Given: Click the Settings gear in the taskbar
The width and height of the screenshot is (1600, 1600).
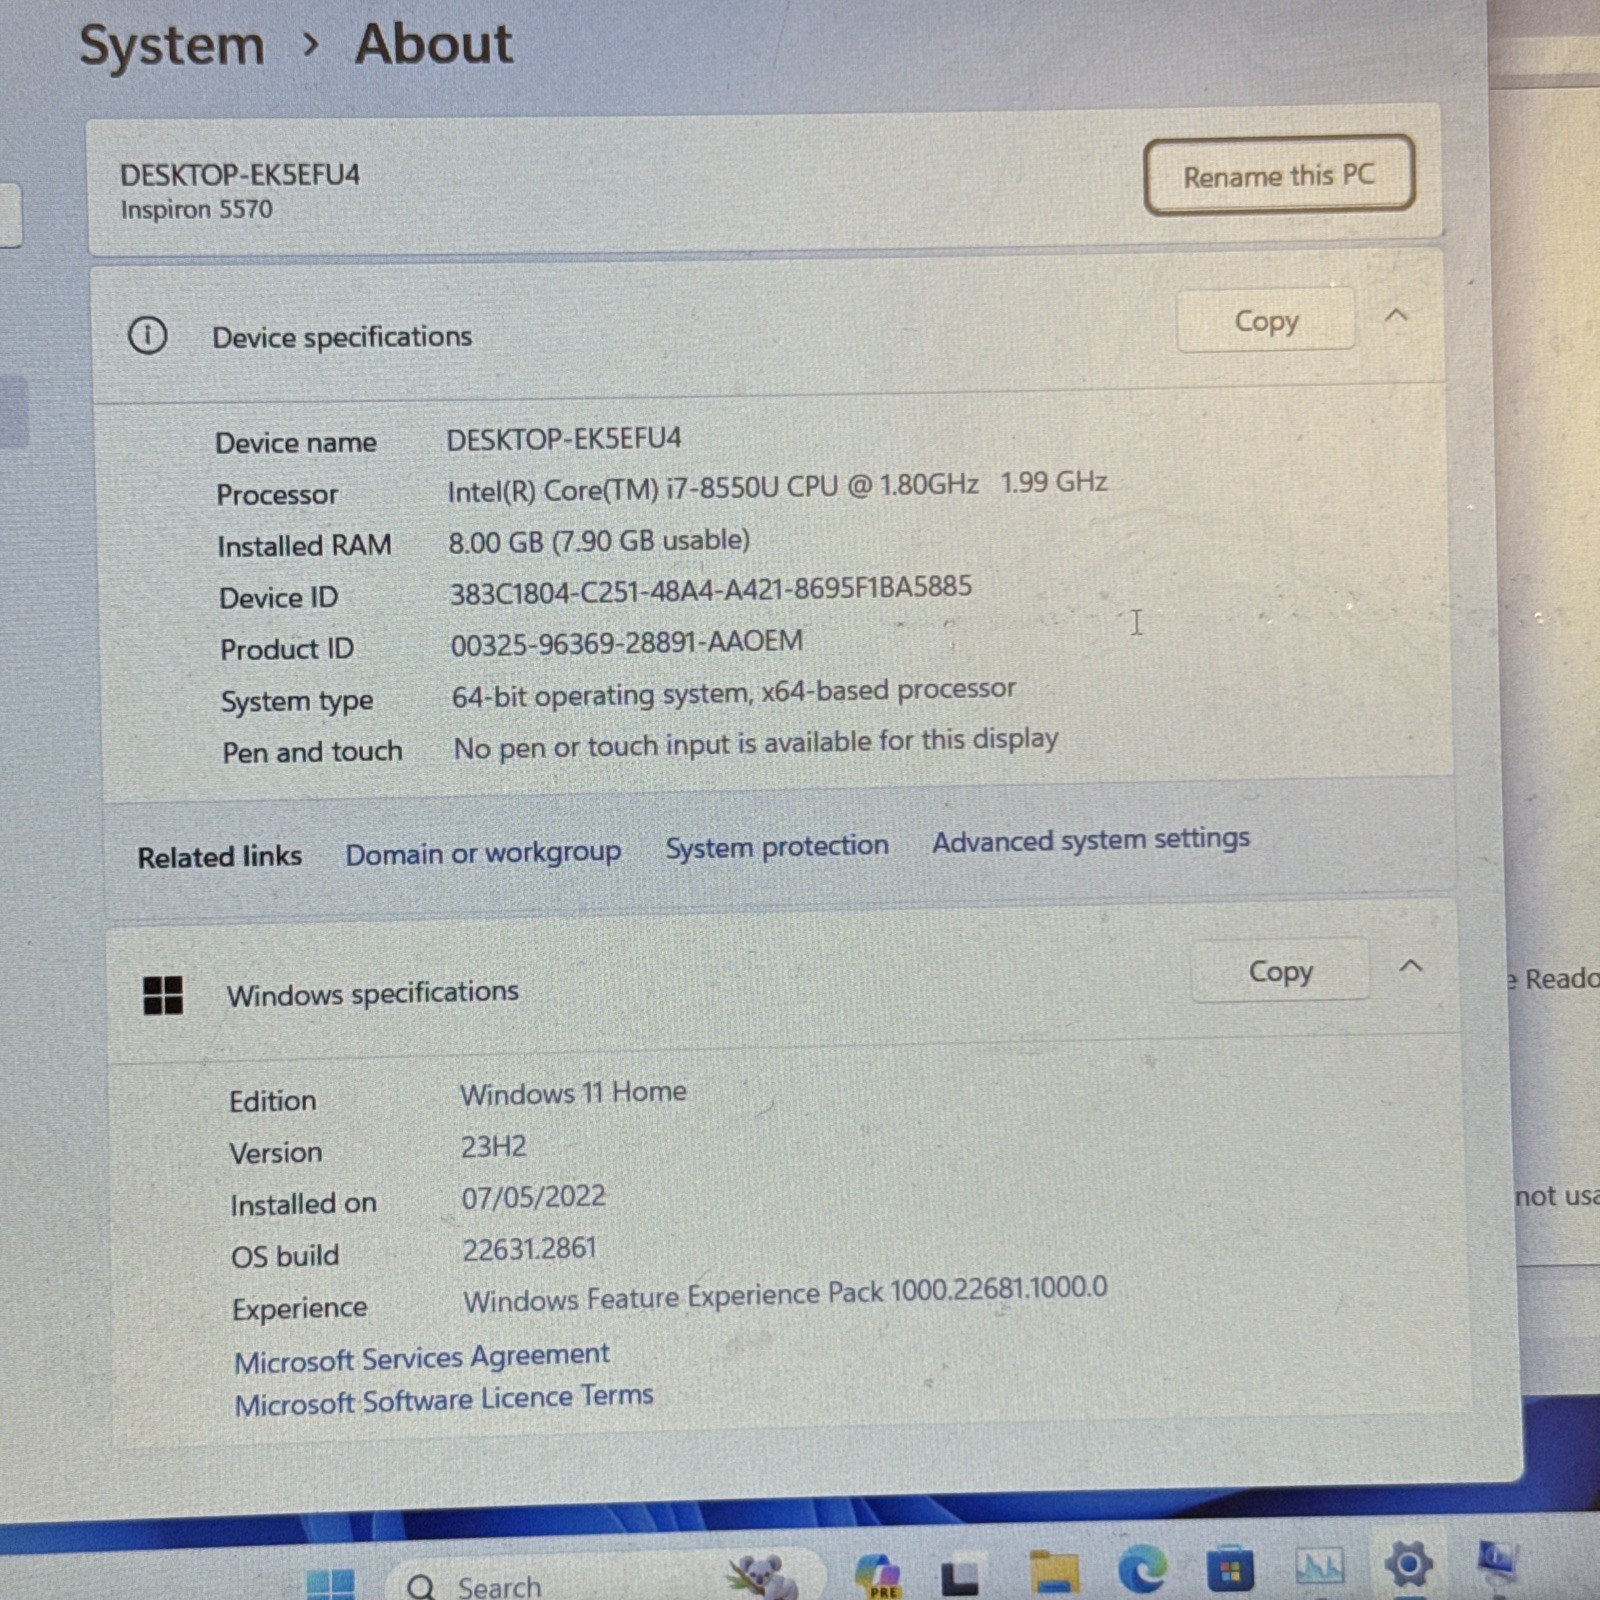Looking at the screenshot, I should [x=1408, y=1562].
